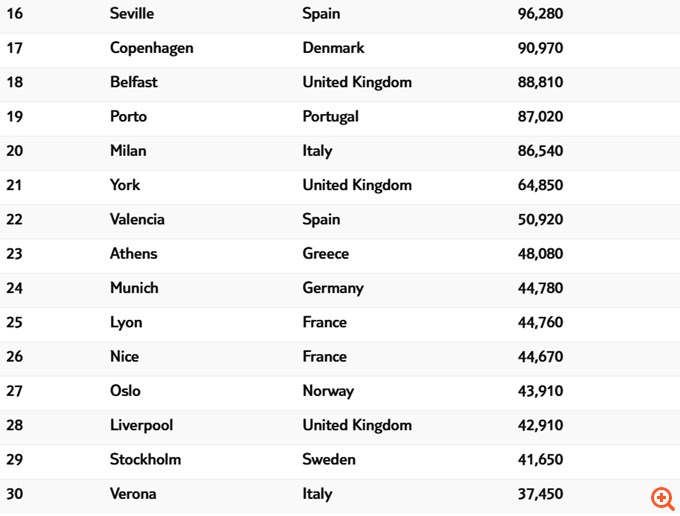
Task: Click the value 96,280
Action: 542,14
